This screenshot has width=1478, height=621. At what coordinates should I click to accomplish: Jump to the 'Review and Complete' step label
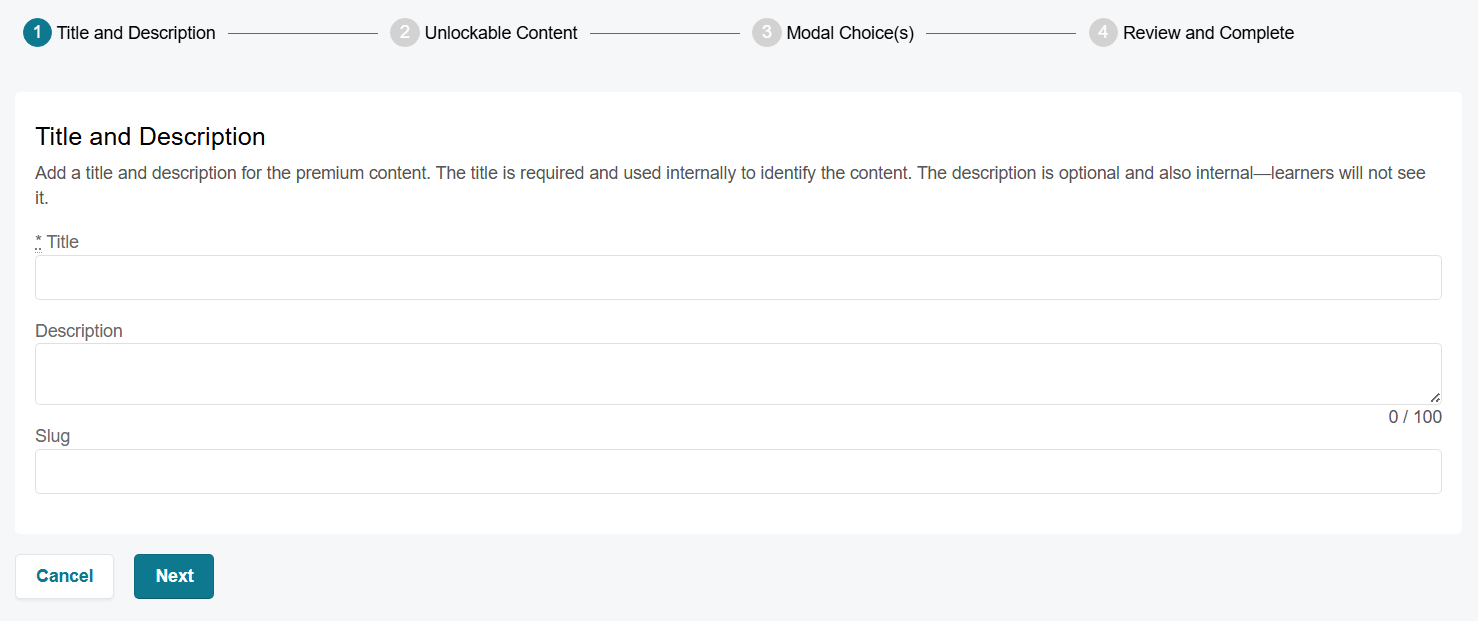[x=1208, y=33]
